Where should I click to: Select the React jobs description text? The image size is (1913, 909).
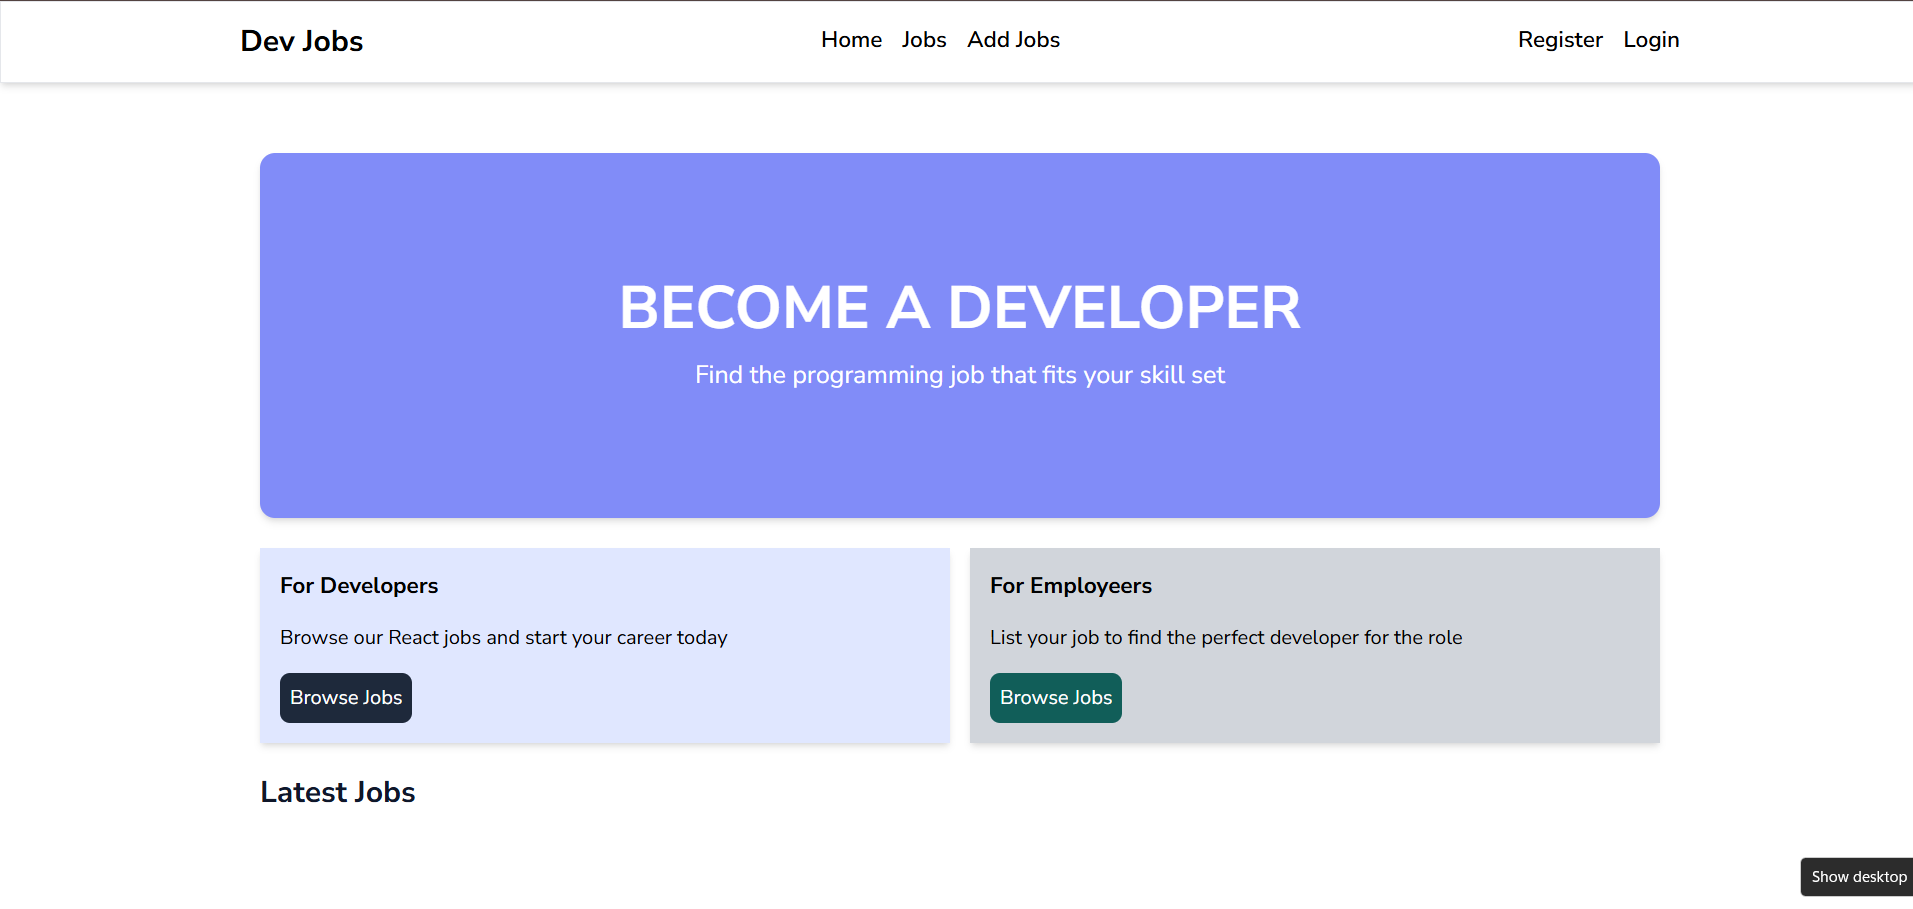pyautogui.click(x=503, y=637)
